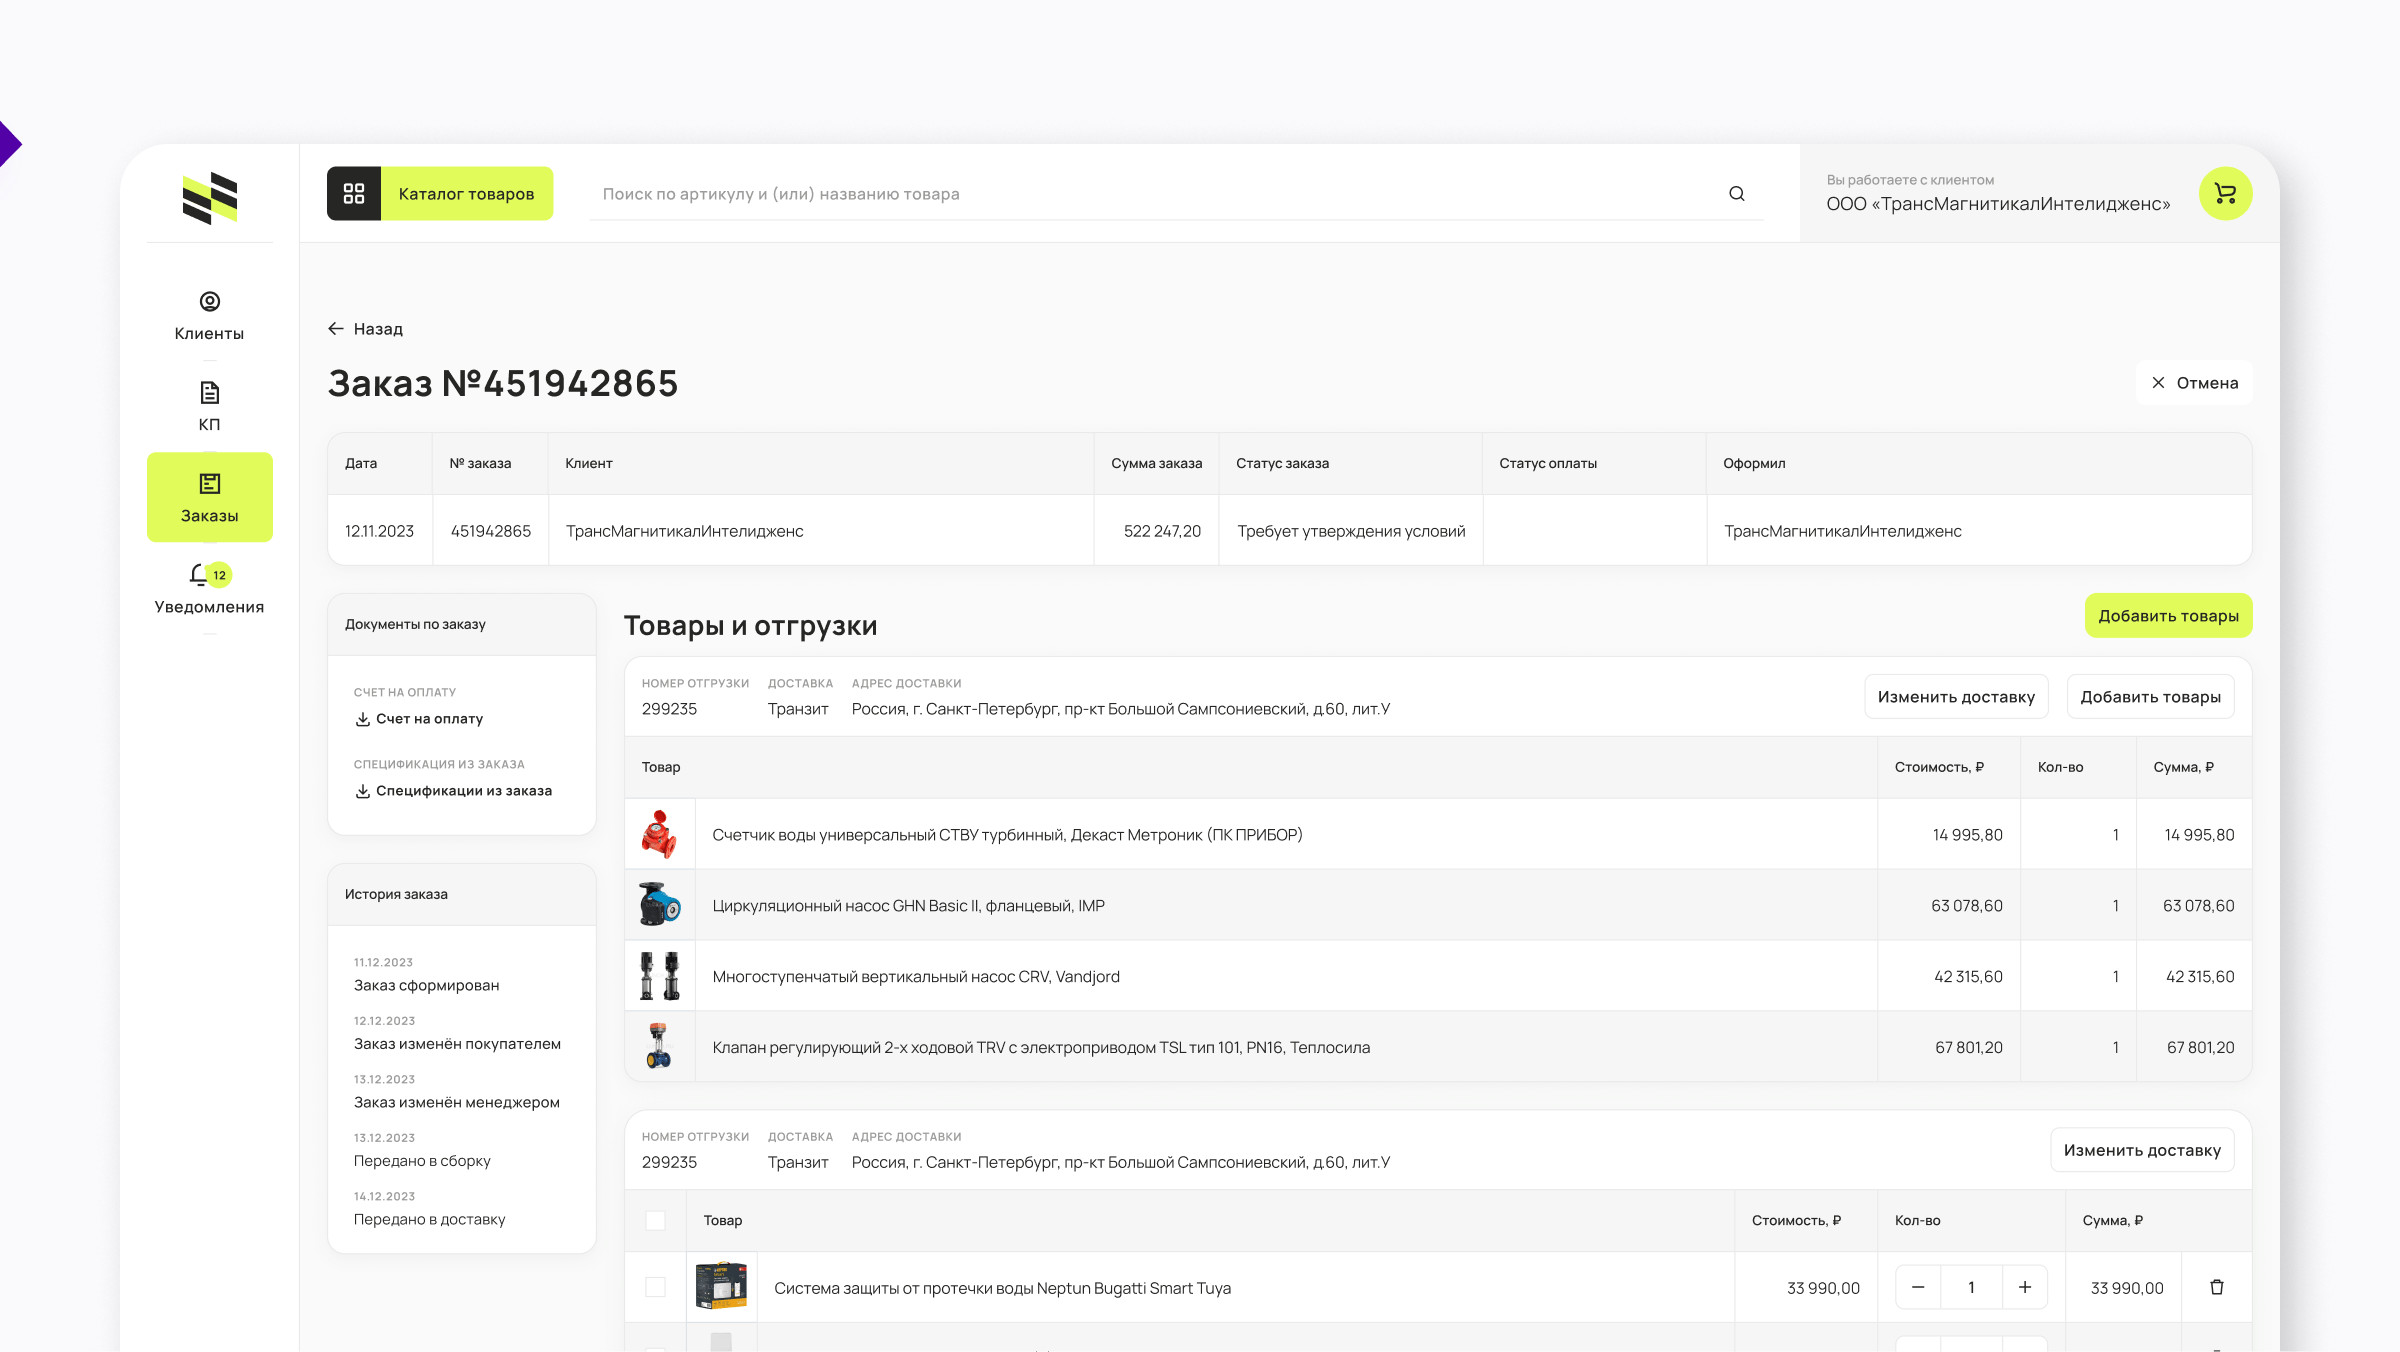Viewport: 2400px width, 1352px height.
Task: Click the catalog grid icon
Action: pos(354,193)
